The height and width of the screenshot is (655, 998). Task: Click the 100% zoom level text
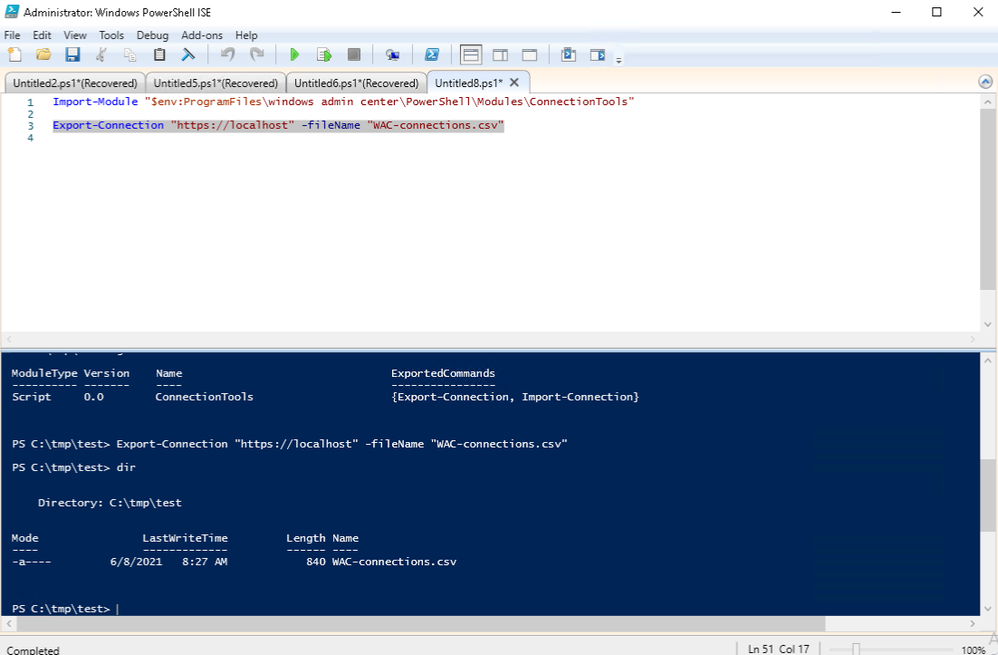tap(973, 649)
